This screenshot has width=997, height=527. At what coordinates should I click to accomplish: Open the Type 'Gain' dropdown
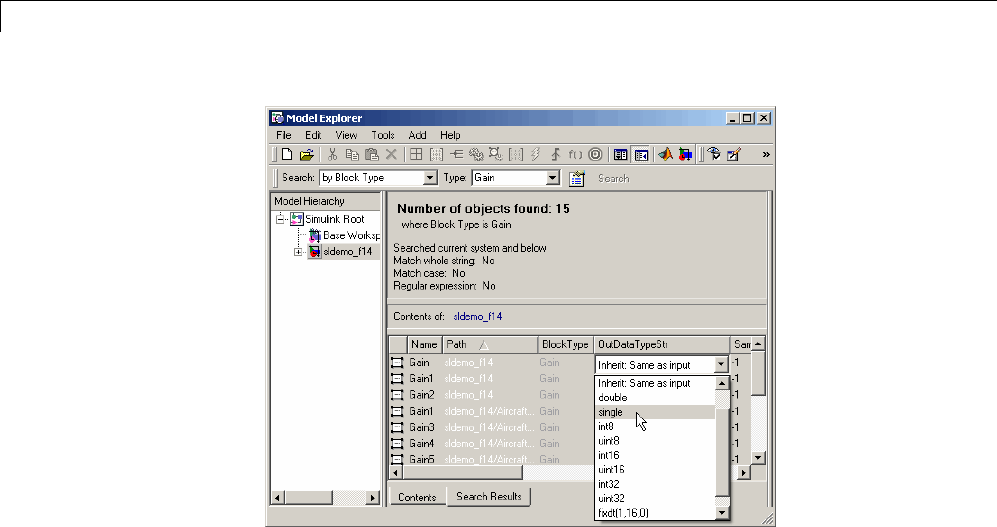click(553, 178)
